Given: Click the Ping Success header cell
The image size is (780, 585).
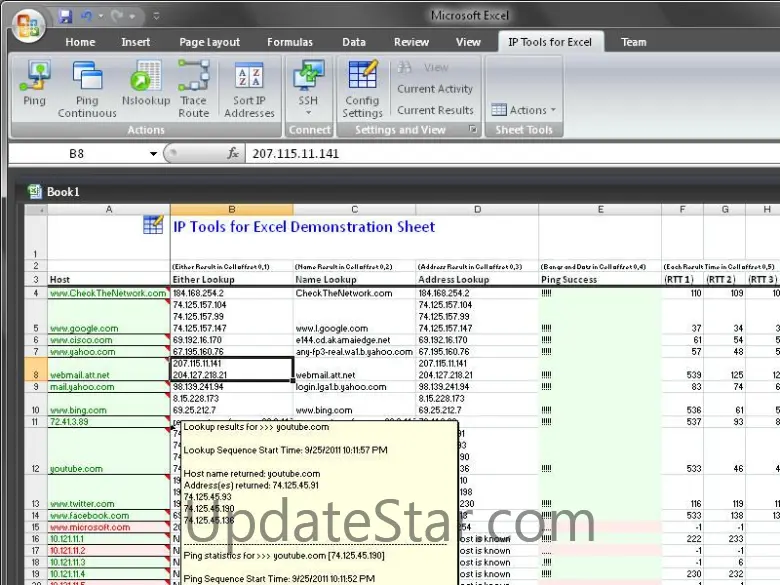Looking at the screenshot, I should 600,279.
